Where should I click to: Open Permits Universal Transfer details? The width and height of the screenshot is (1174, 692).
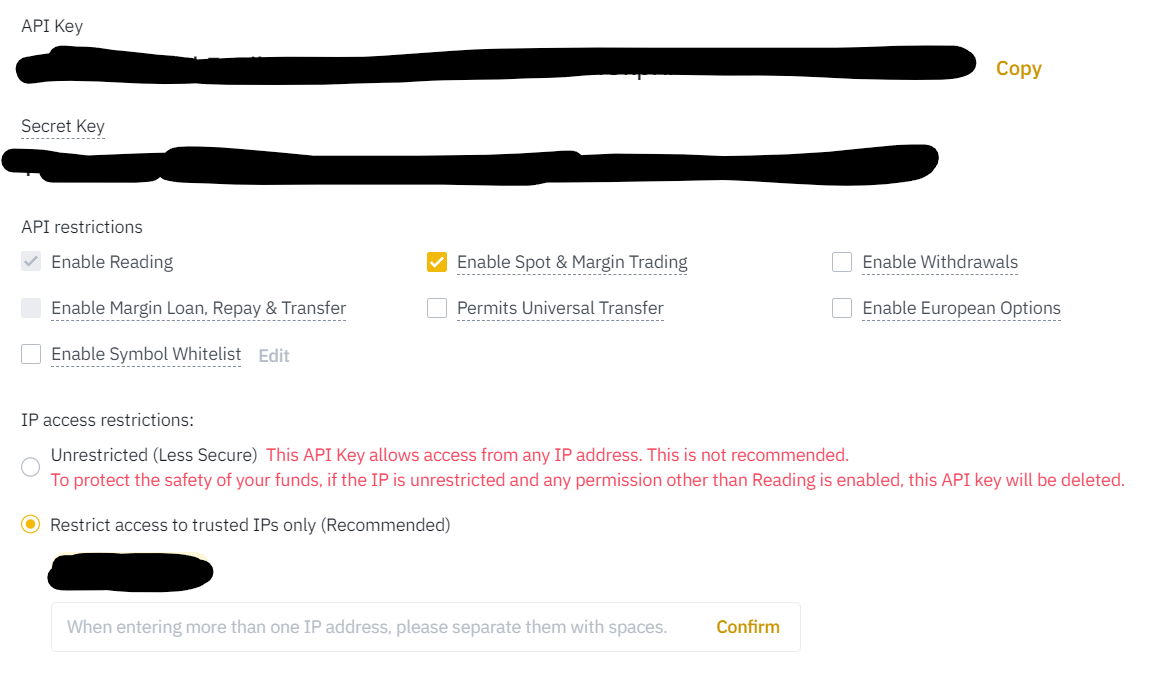[559, 308]
